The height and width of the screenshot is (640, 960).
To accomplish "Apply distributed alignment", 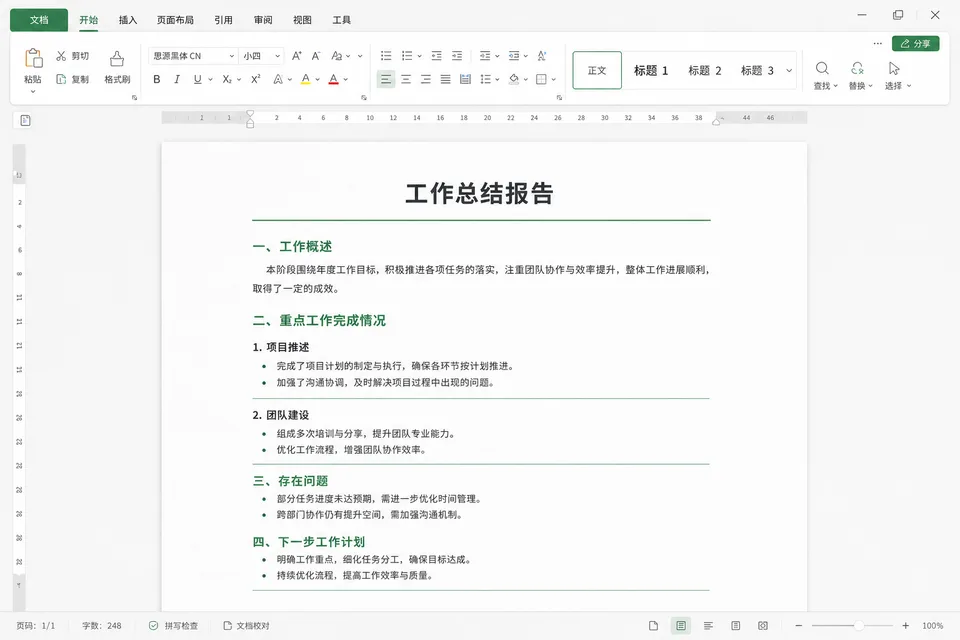I will pos(465,79).
